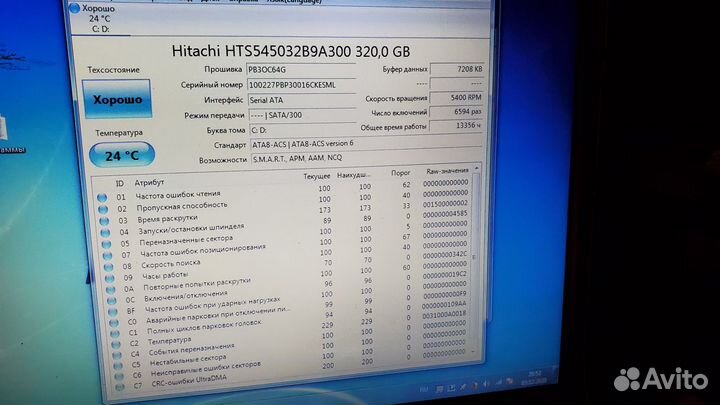Click the status circle for attribute 05
Viewport: 720px width, 405px height.
(x=106, y=244)
